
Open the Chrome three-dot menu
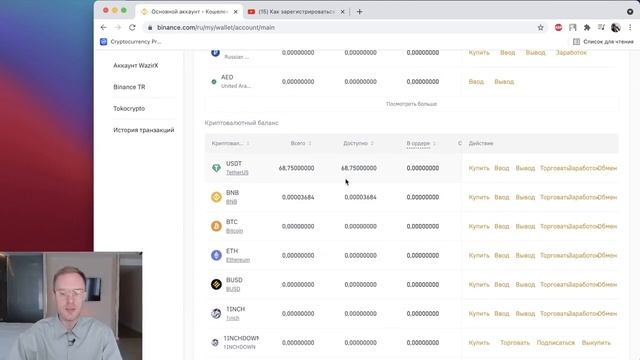coord(630,27)
